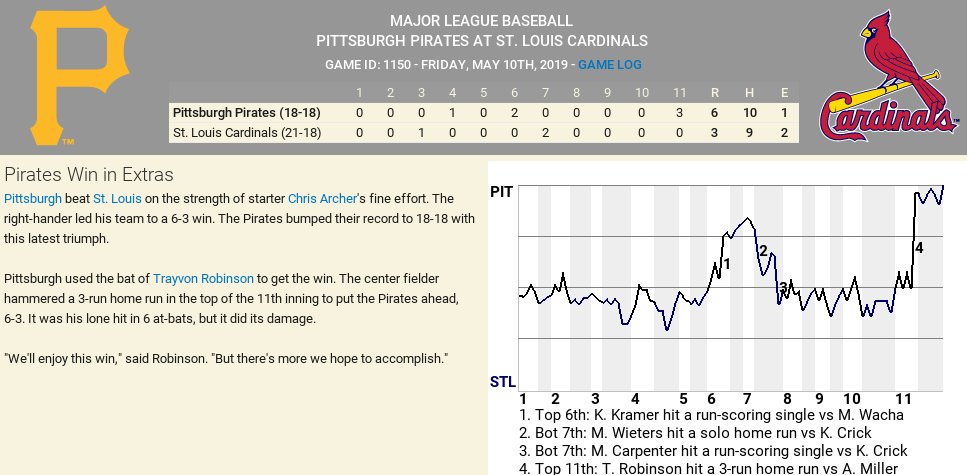Click marker 2 on win probability chart

(x=762, y=251)
